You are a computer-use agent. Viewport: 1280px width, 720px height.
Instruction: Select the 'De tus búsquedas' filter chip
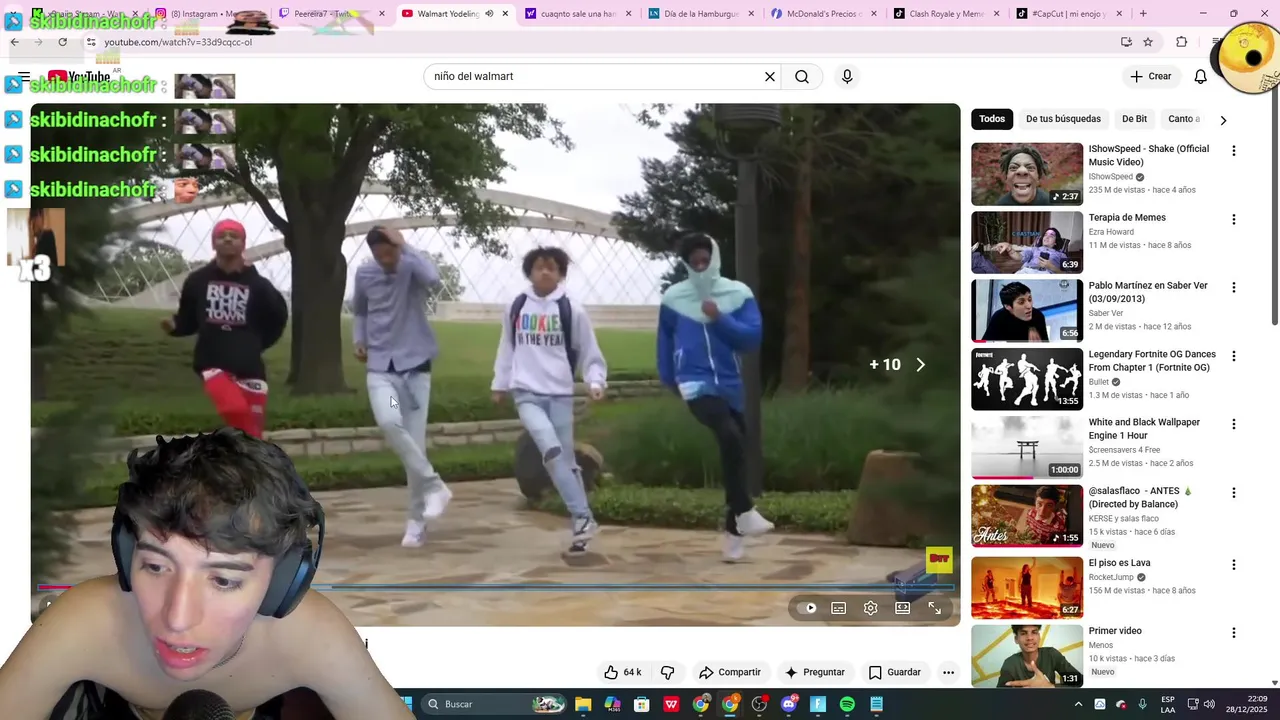coord(1063,119)
